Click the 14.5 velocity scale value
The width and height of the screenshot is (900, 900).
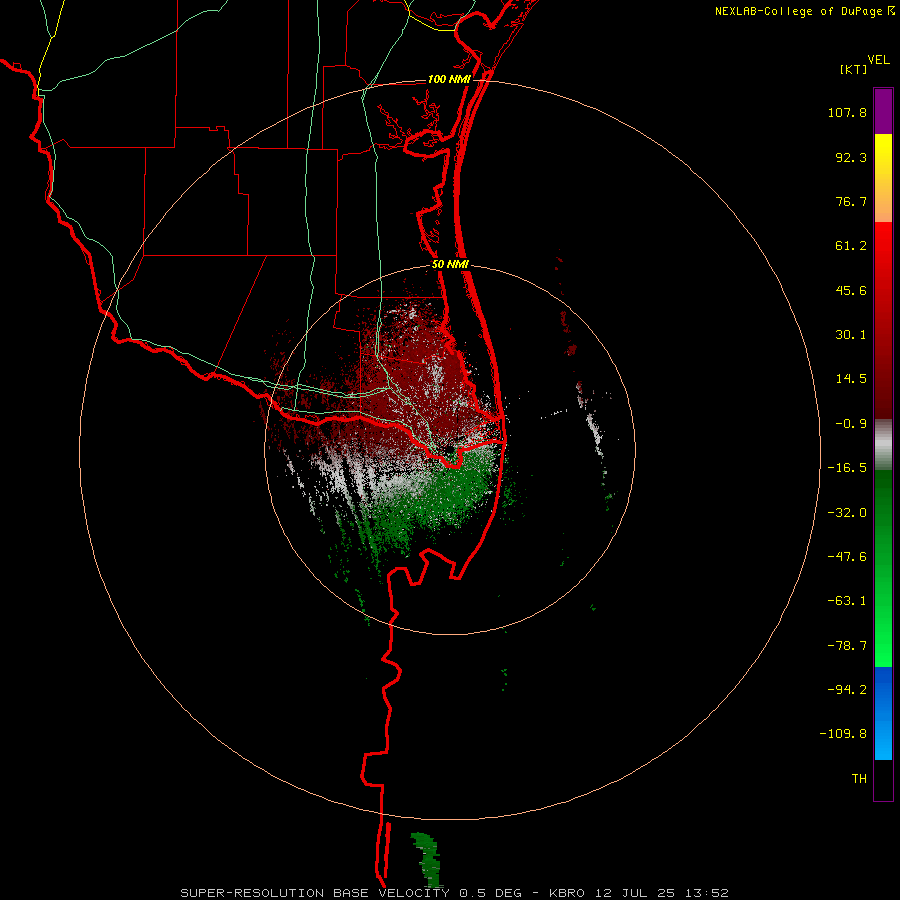(851, 379)
